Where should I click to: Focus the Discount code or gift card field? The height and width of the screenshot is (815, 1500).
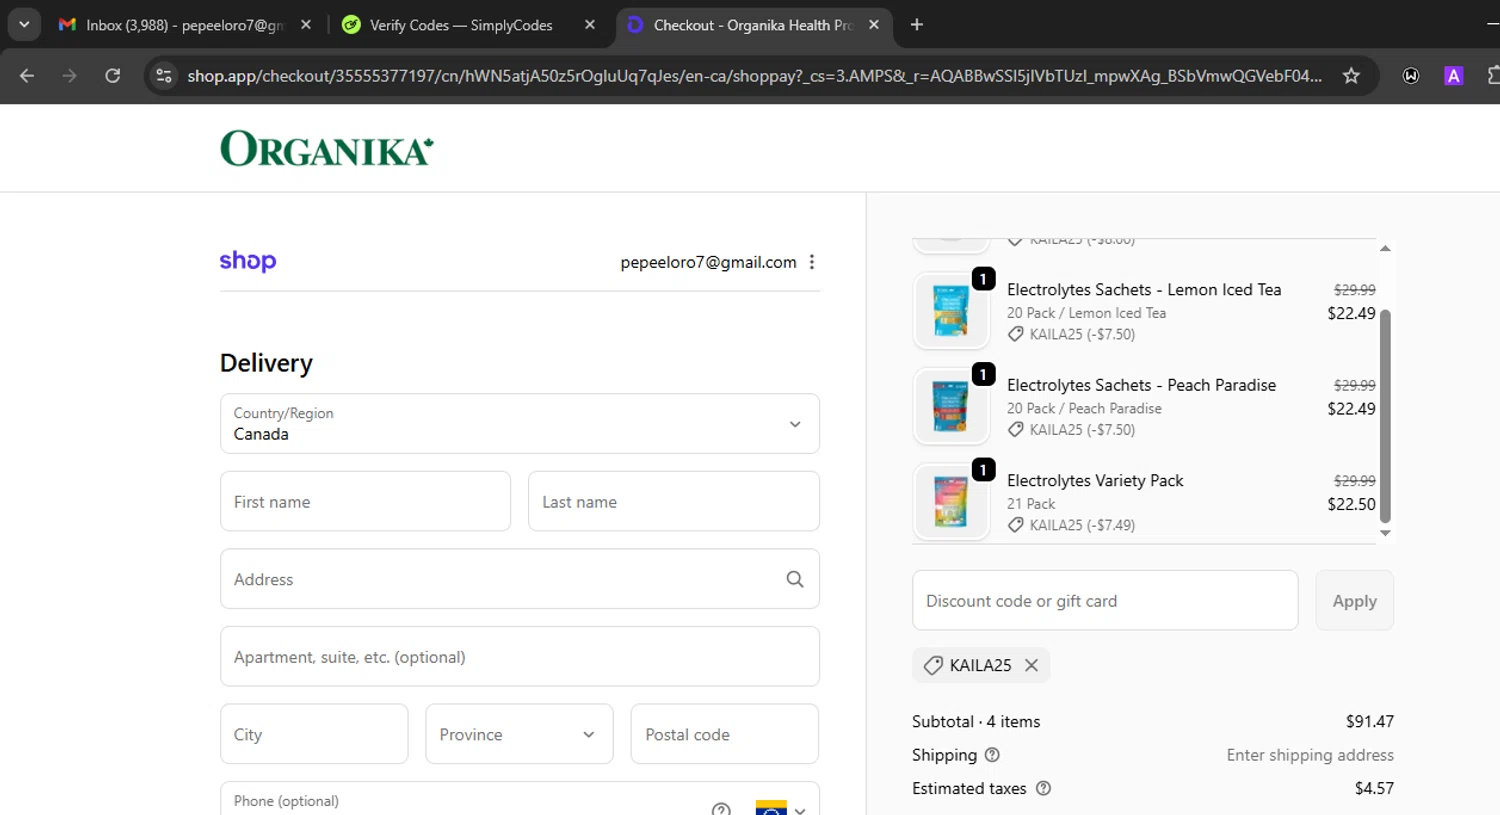[1105, 601]
